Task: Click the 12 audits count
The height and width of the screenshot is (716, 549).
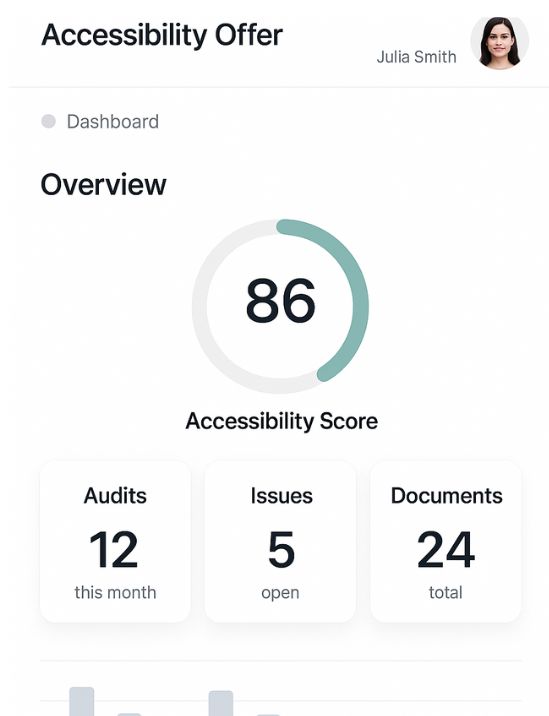Action: coord(114,550)
